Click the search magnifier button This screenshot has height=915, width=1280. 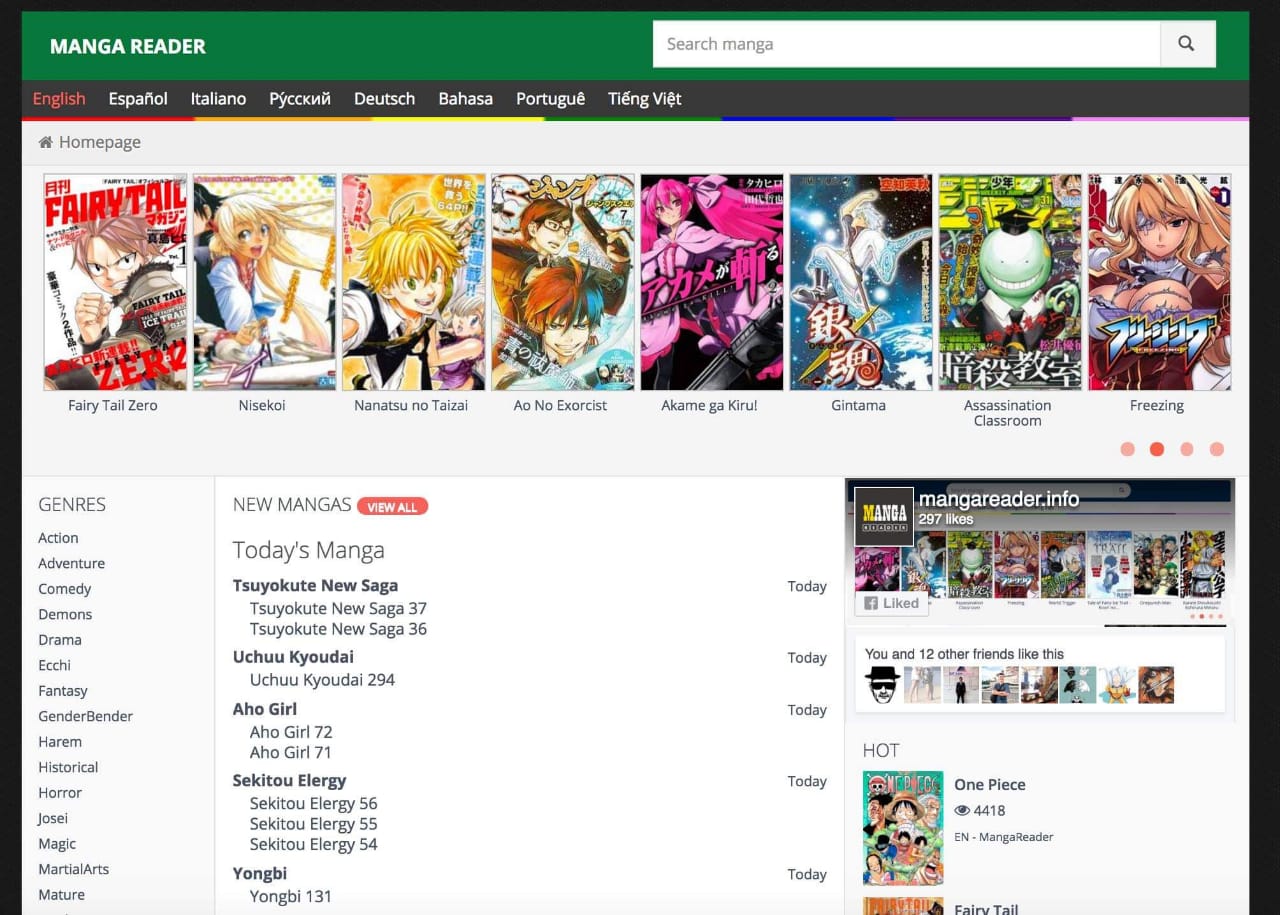coord(1187,44)
